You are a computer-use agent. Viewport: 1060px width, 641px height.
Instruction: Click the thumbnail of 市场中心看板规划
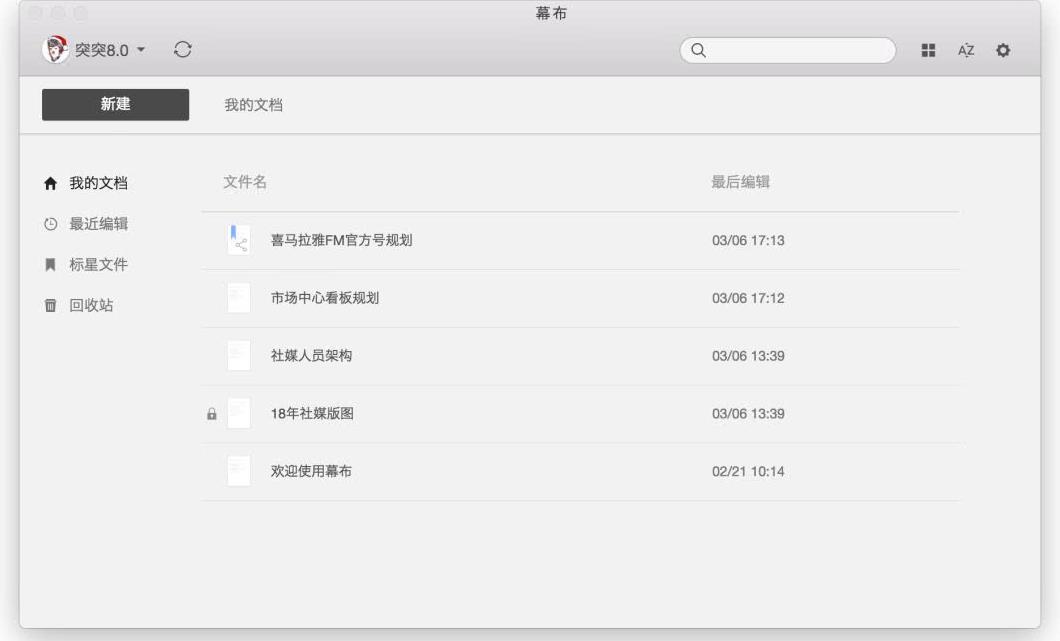coord(239,298)
